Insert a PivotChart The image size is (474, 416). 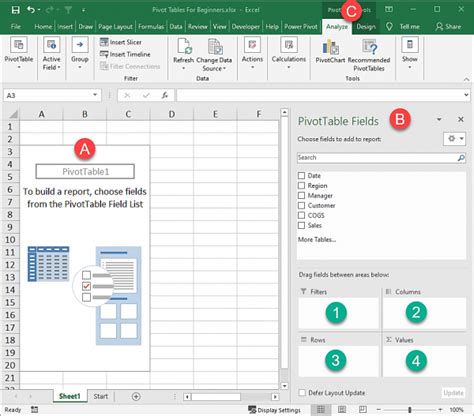(x=330, y=51)
